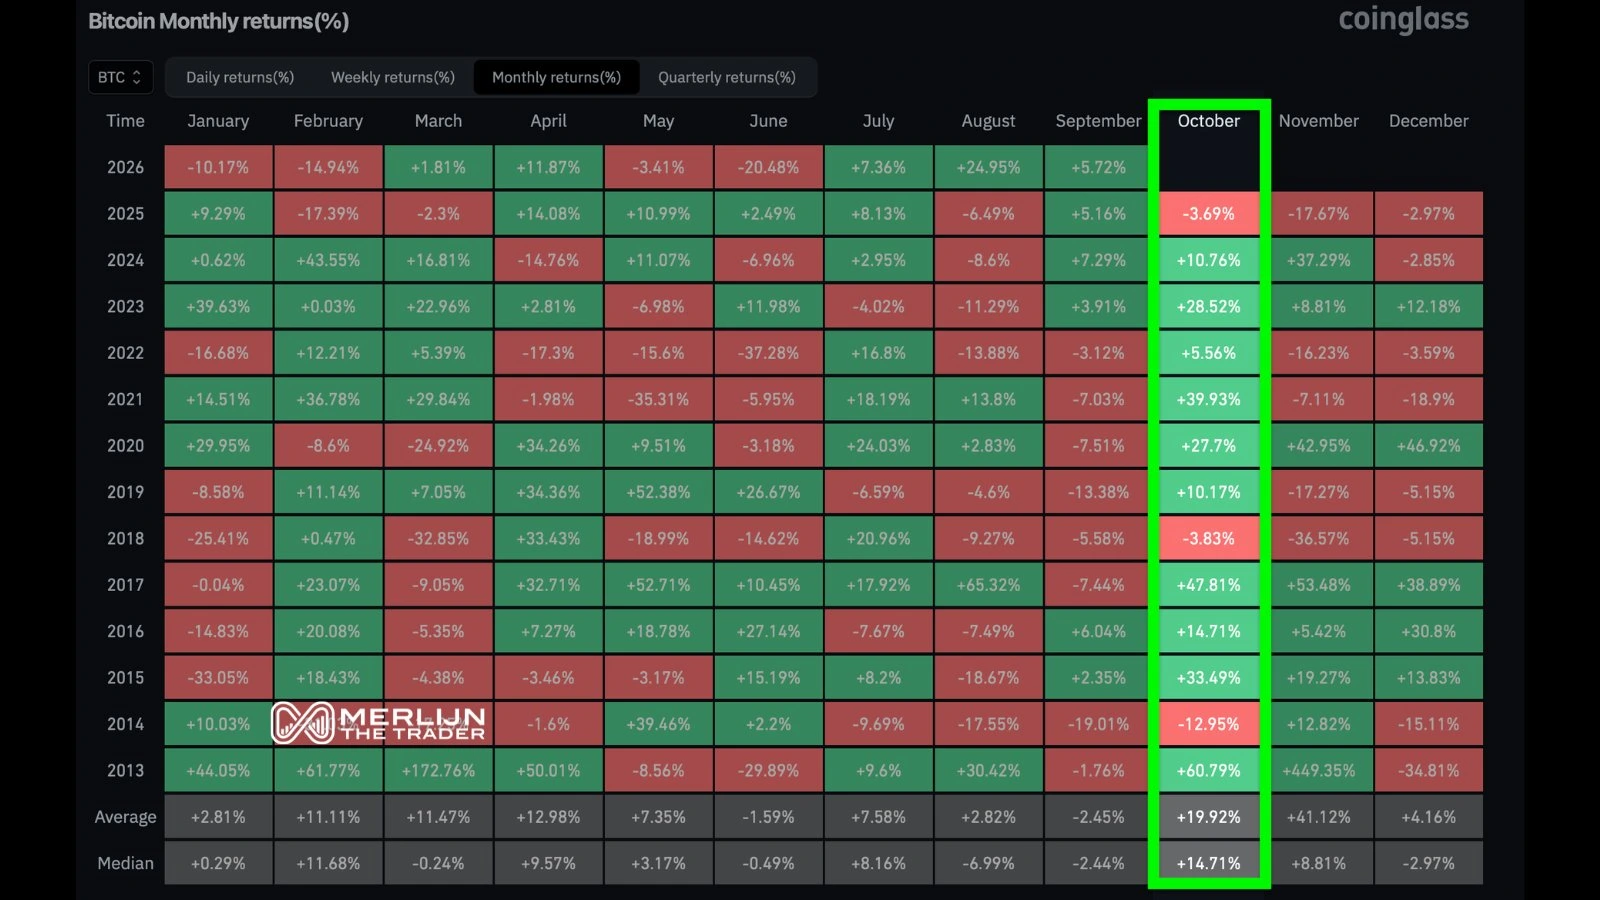Switch to Quarterly returns(%) tab
The height and width of the screenshot is (900, 1600).
[x=727, y=77]
